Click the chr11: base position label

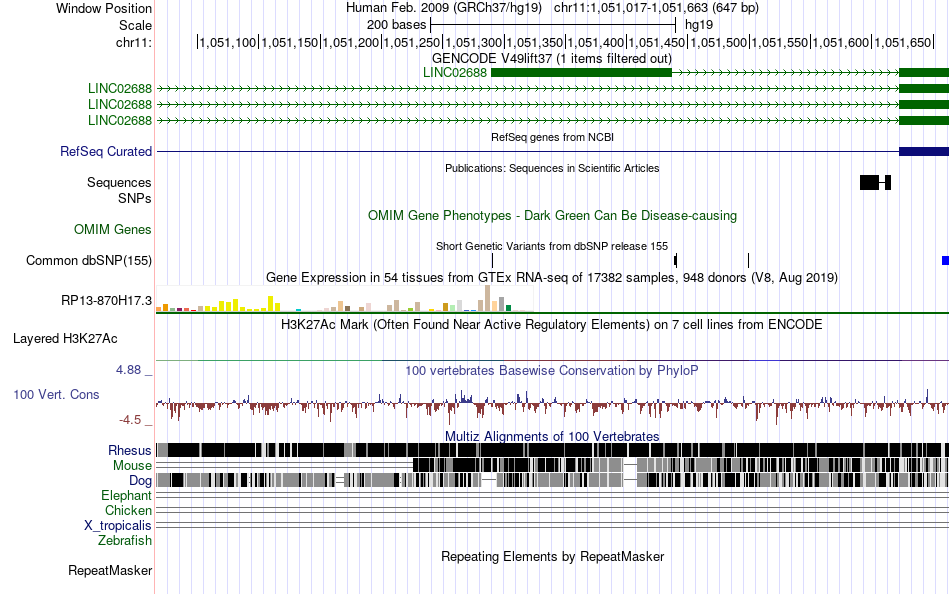click(133, 42)
